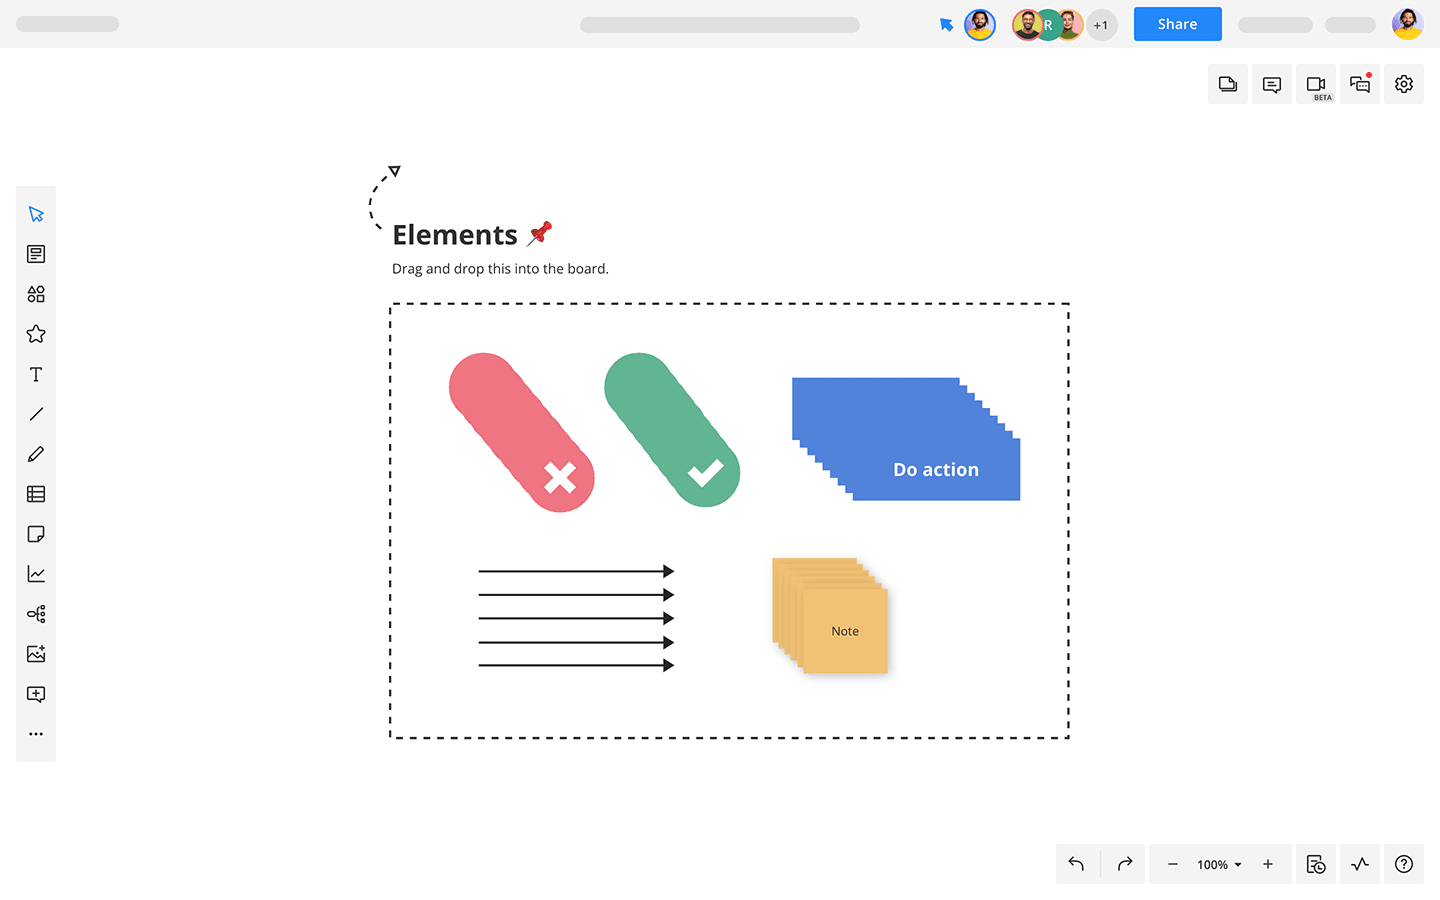Start video chat BETA
1440x900 pixels.
(x=1316, y=84)
